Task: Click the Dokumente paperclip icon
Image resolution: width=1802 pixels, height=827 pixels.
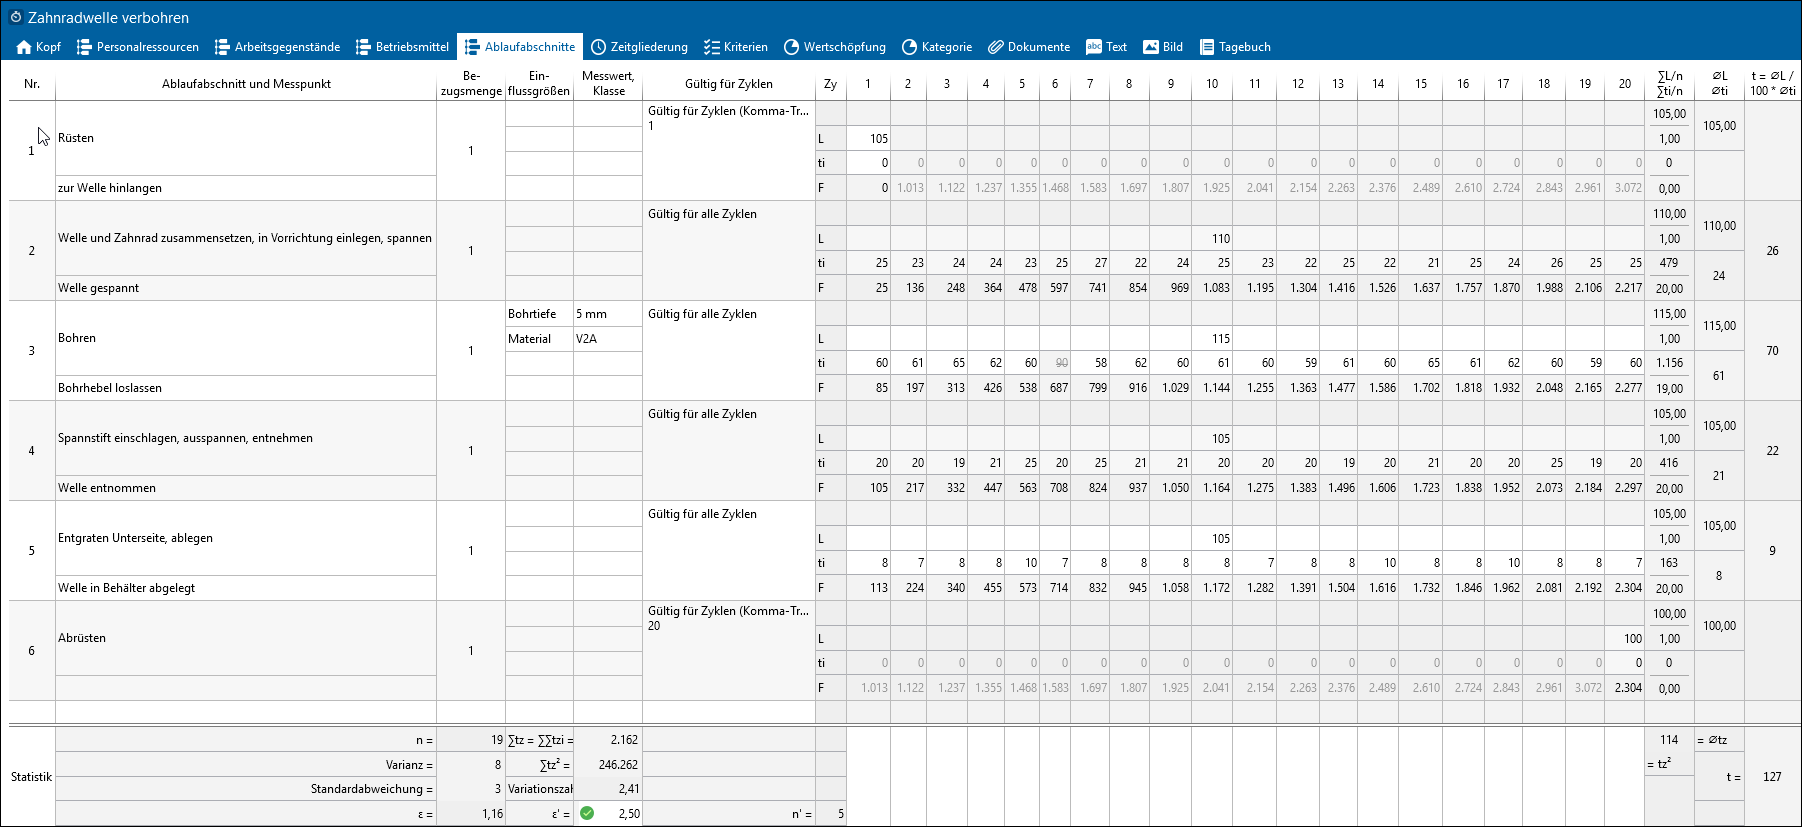Action: (x=996, y=47)
